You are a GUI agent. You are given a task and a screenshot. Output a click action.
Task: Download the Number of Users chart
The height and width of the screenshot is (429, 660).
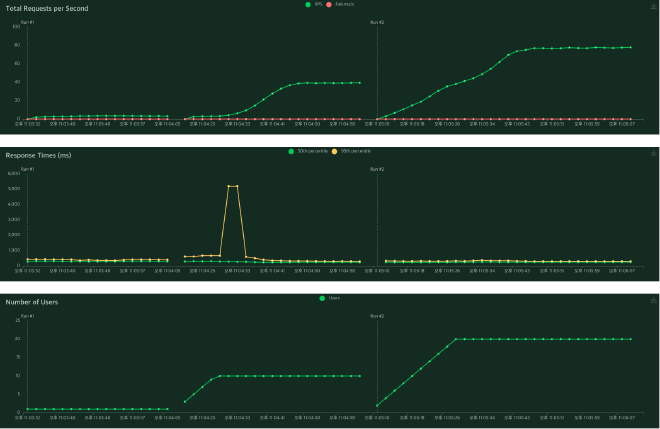pyautogui.click(x=653, y=299)
